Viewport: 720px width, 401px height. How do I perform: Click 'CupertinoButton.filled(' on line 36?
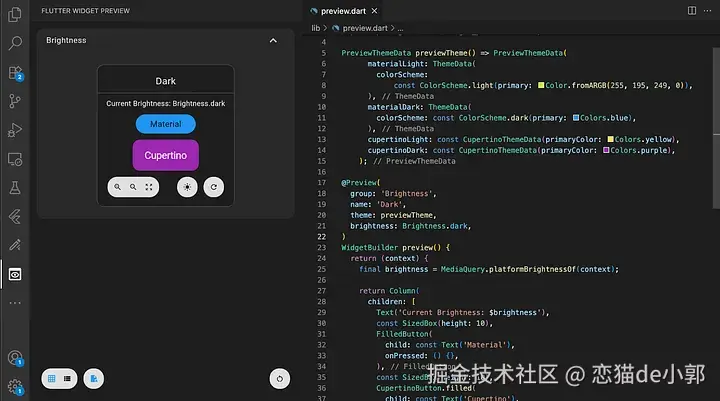pos(426,388)
